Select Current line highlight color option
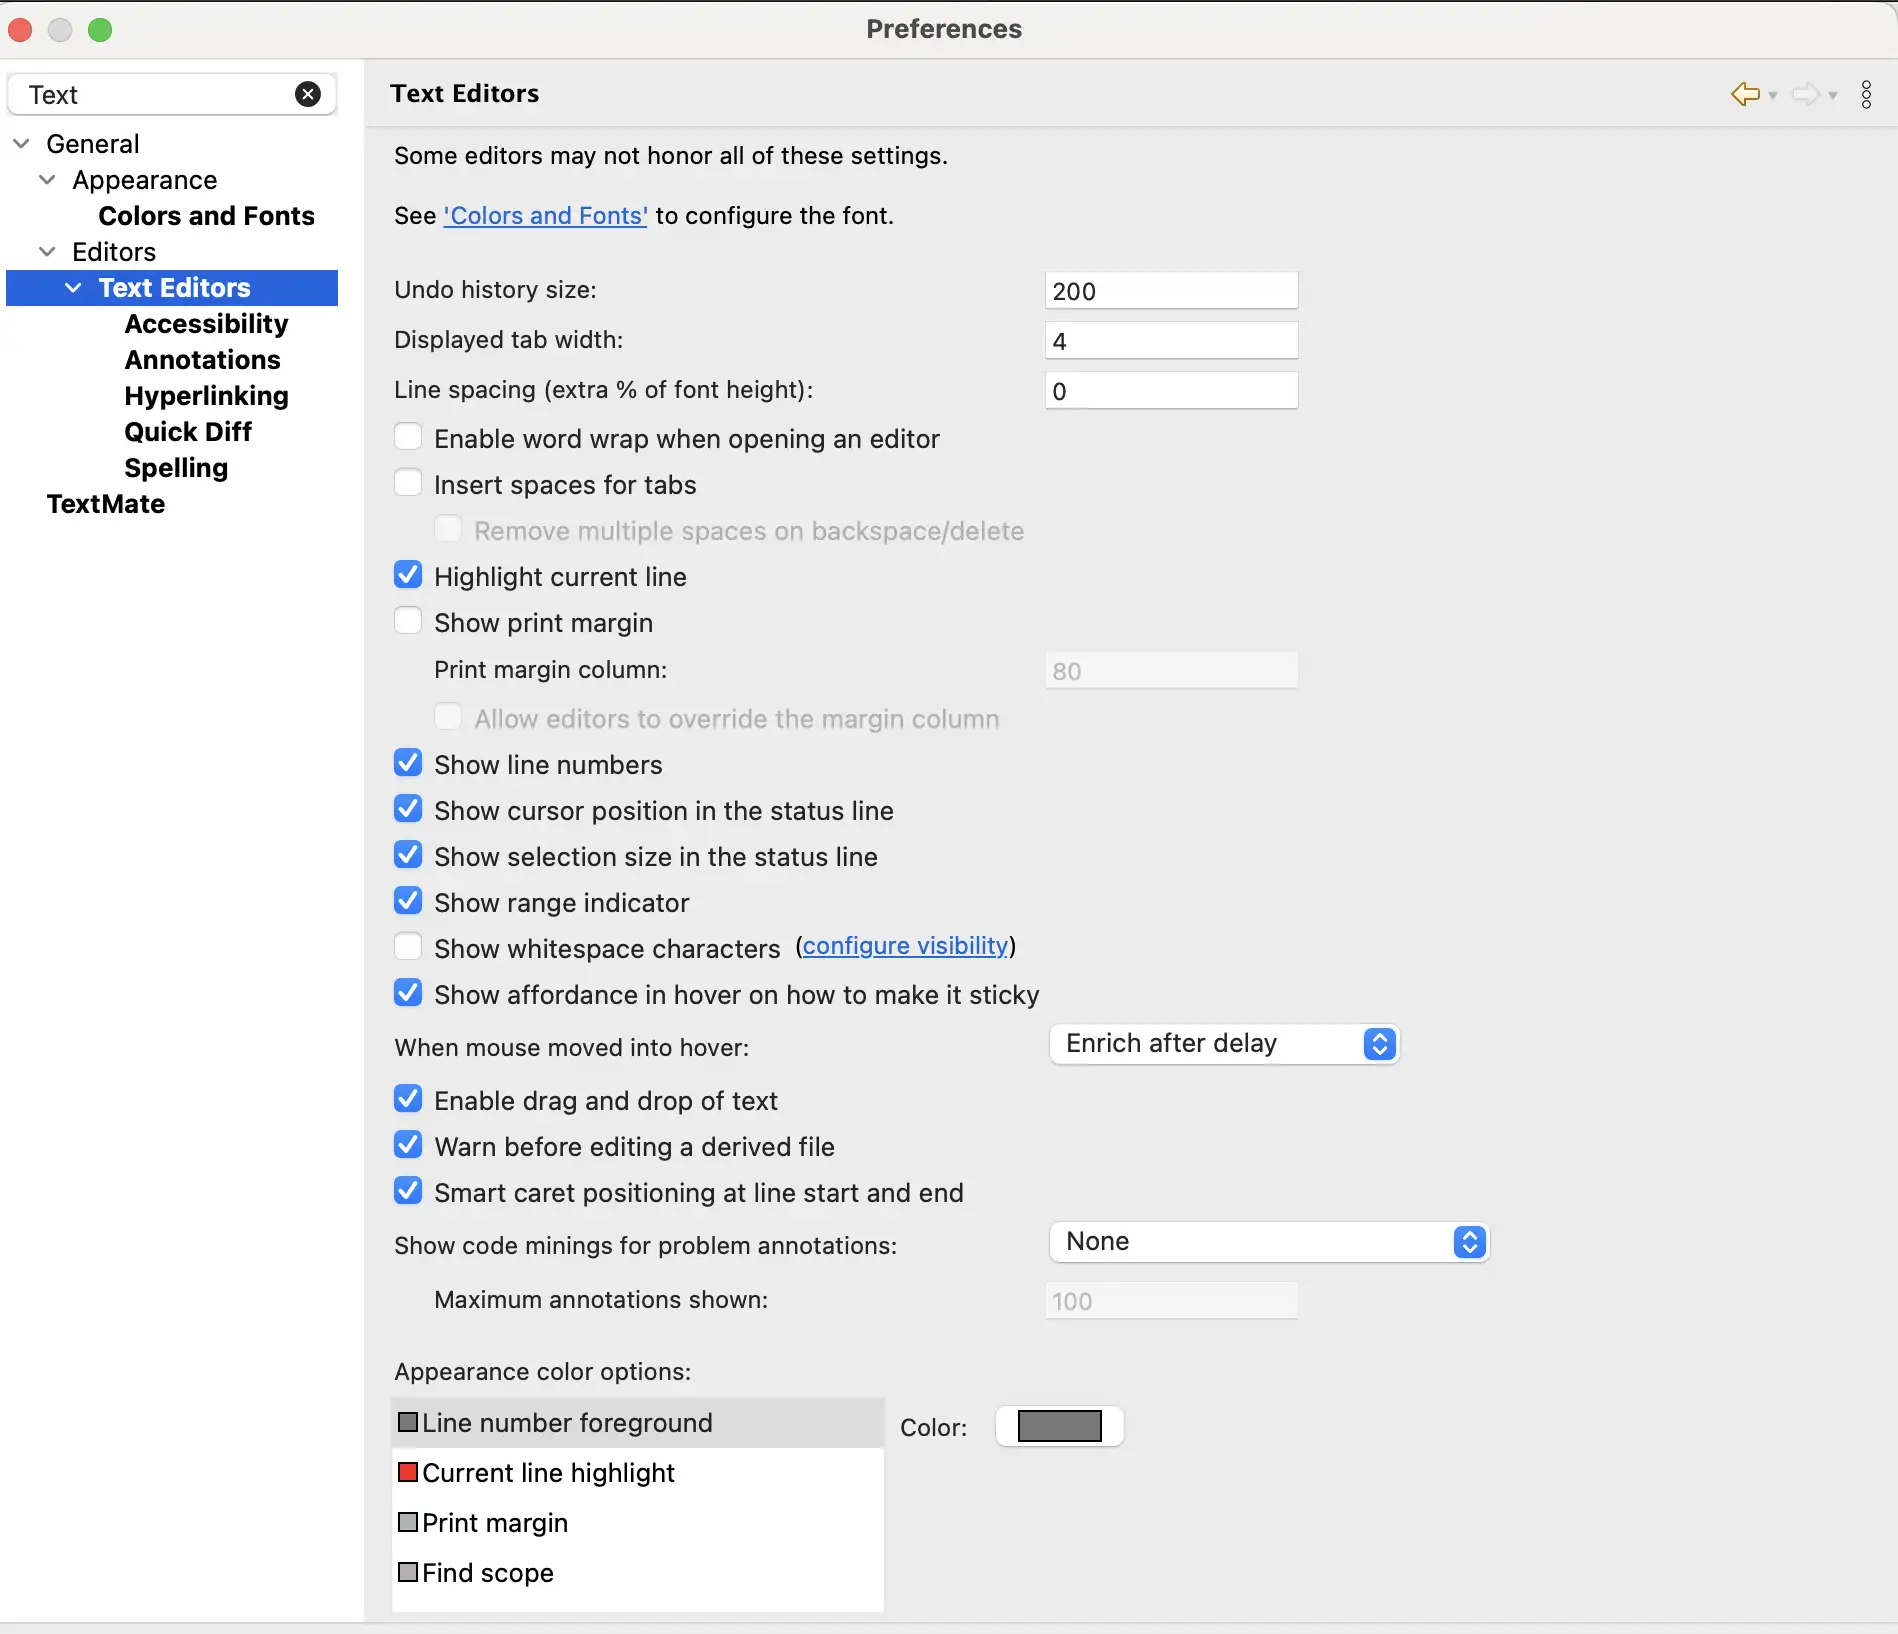This screenshot has height=1634, width=1898. (548, 1473)
